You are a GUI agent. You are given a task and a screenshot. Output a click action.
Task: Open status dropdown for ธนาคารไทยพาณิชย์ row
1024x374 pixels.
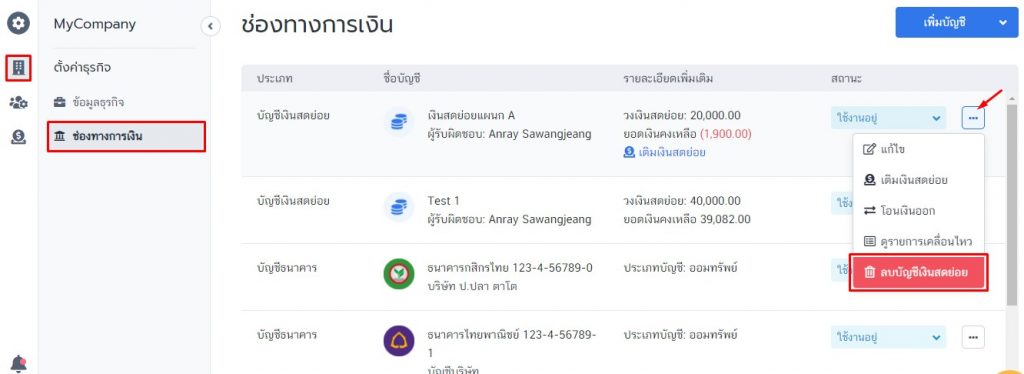tap(889, 337)
